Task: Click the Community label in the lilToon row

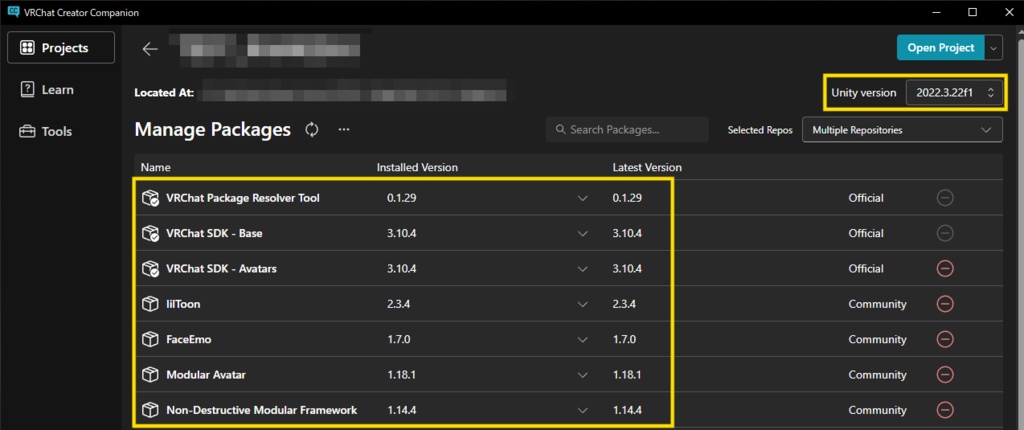Action: point(877,304)
